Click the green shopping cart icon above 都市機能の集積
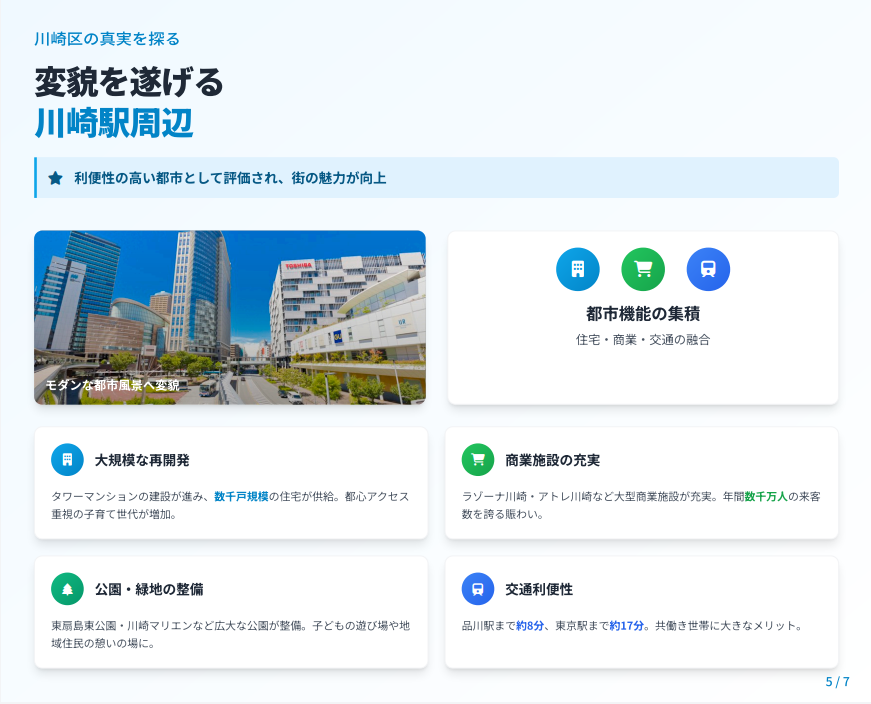The width and height of the screenshot is (871, 704). [643, 269]
